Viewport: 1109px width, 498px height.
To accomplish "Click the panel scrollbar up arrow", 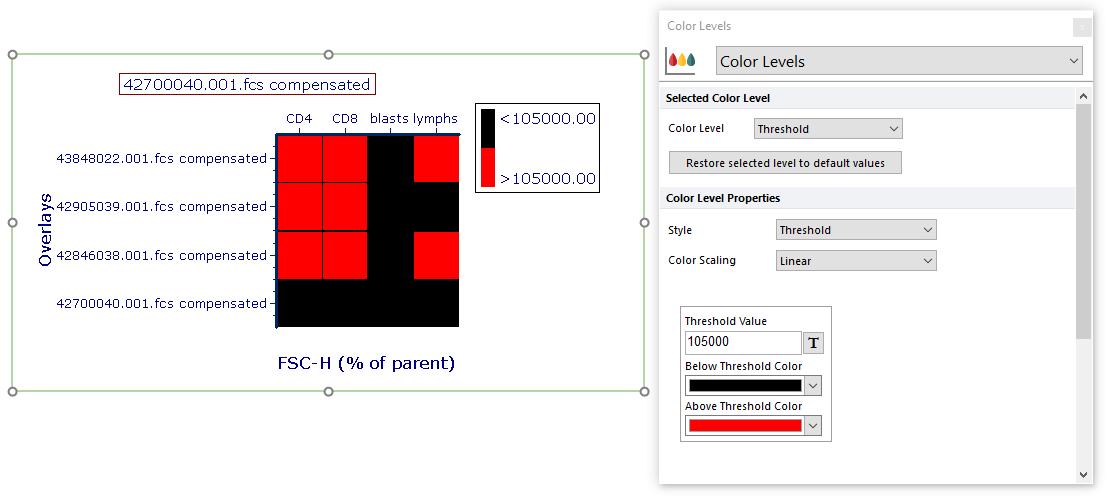I will point(1083,95).
